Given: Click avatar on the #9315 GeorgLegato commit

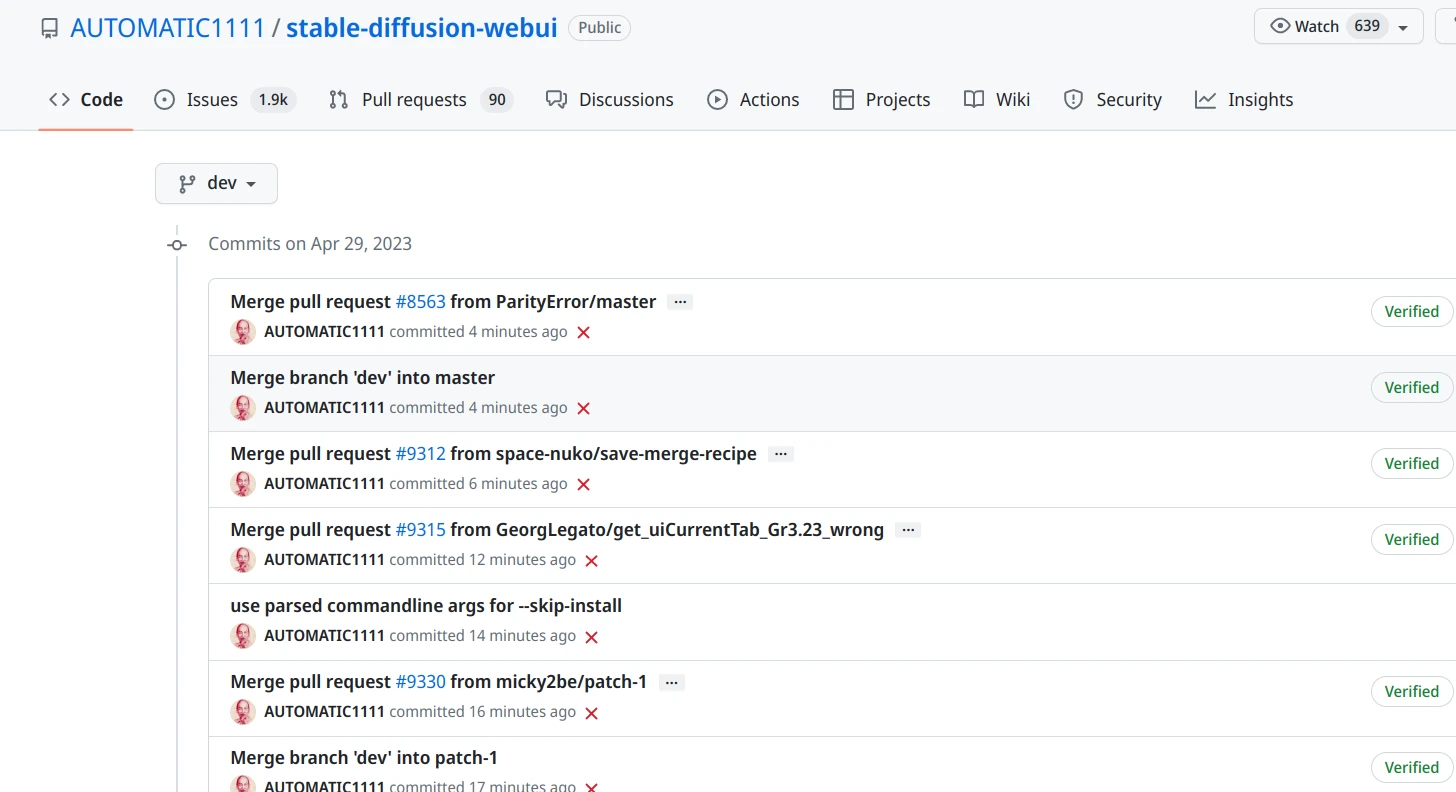Looking at the screenshot, I should [243, 560].
